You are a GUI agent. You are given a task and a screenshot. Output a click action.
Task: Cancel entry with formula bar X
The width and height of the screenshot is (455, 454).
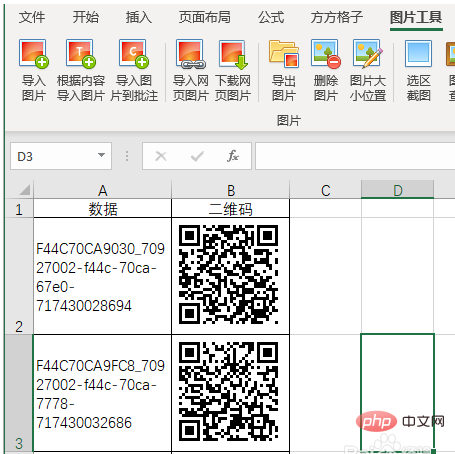pyautogui.click(x=161, y=156)
